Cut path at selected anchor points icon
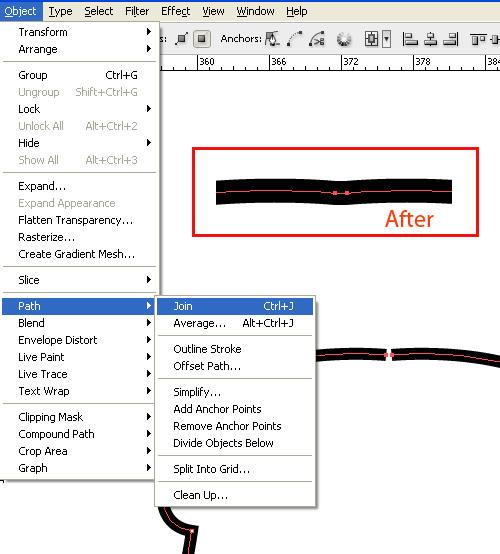 point(317,39)
